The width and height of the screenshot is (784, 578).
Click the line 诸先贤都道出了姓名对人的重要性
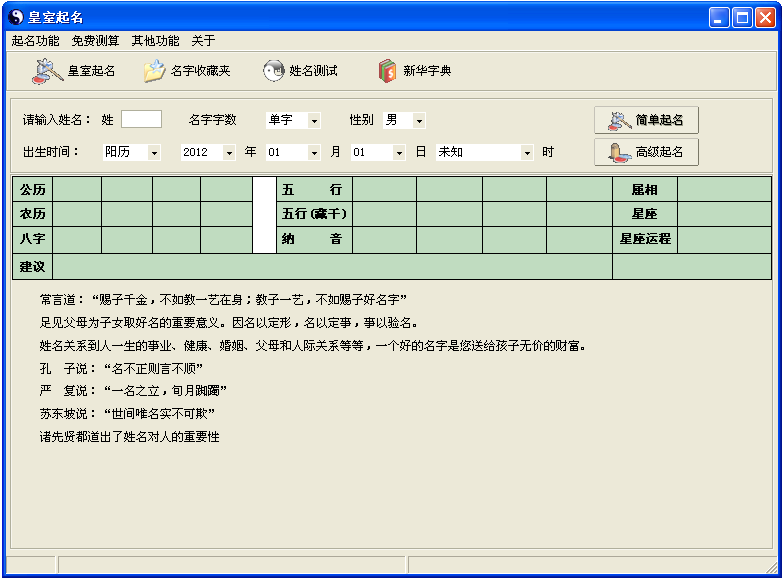click(130, 436)
